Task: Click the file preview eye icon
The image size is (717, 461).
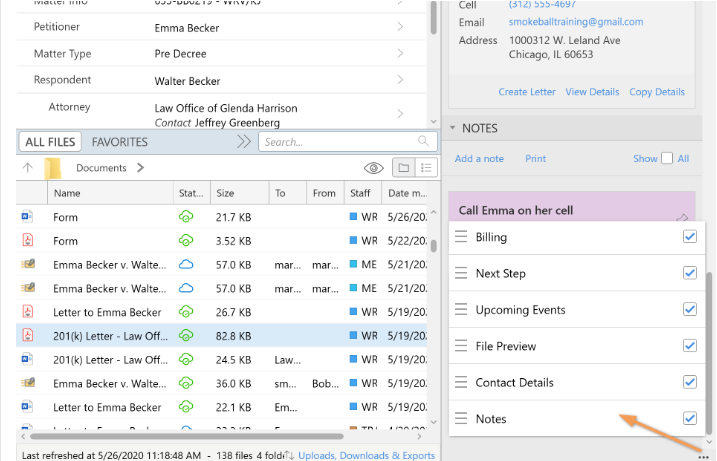Action: (x=374, y=168)
